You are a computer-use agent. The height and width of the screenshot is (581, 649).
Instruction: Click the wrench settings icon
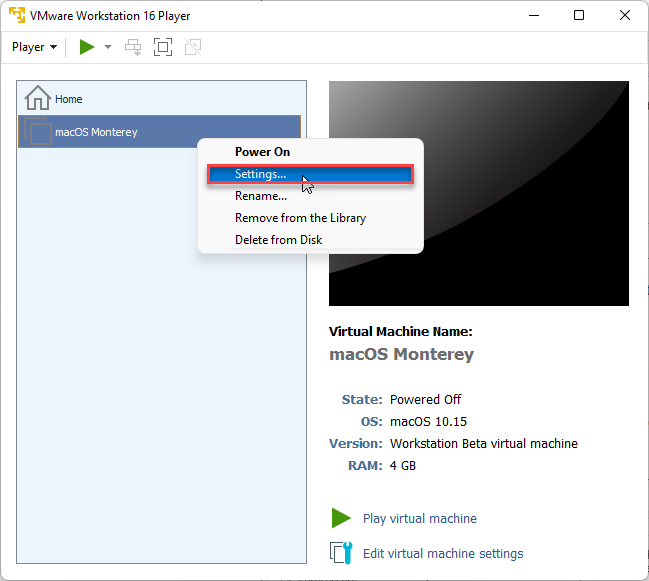click(341, 553)
